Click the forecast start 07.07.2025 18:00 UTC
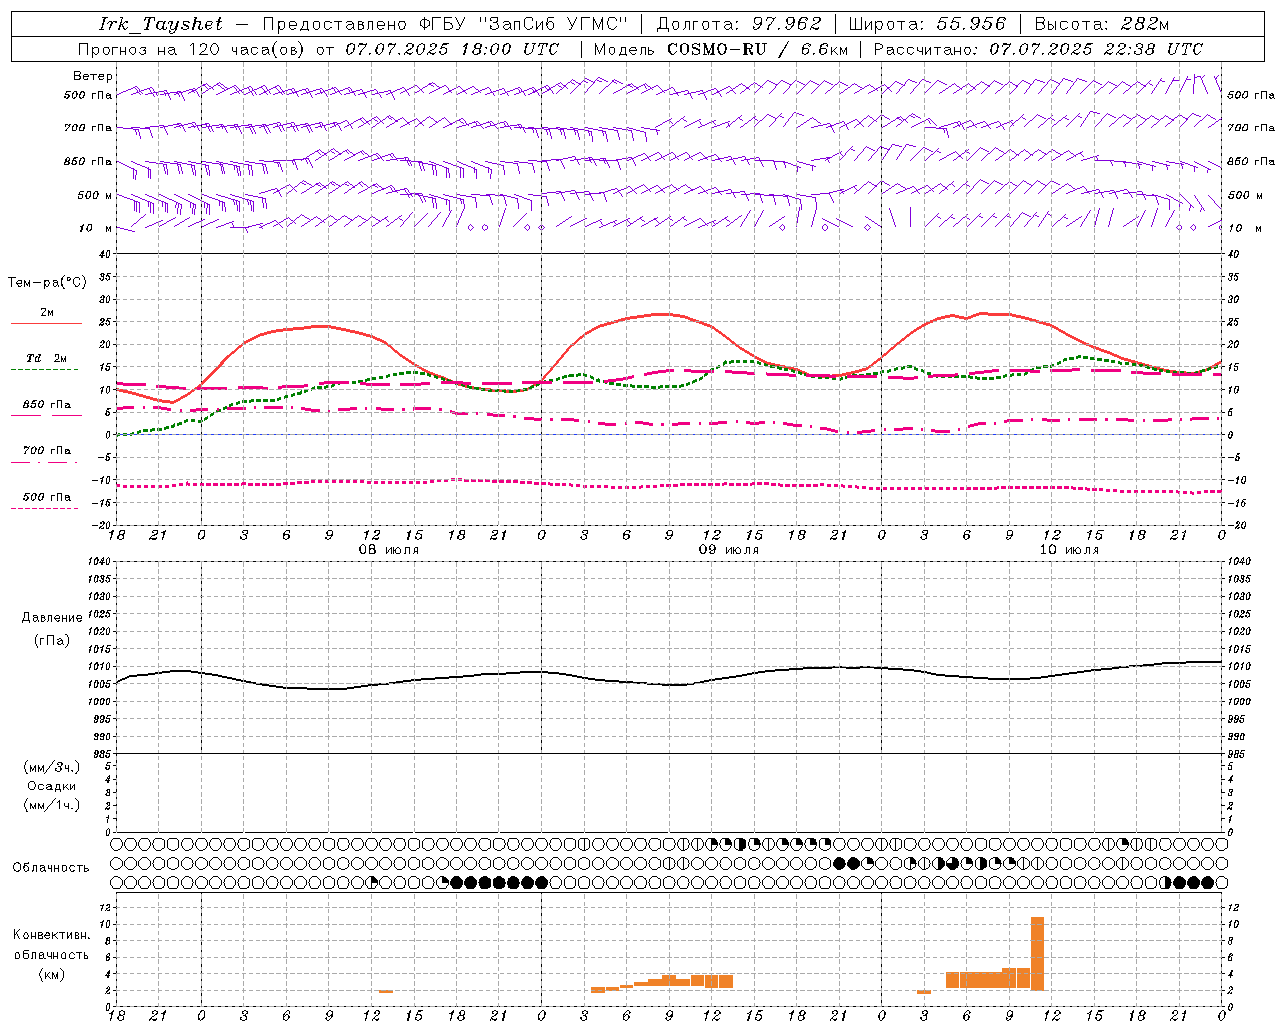This screenshot has height=1024, width=1280. [452, 49]
